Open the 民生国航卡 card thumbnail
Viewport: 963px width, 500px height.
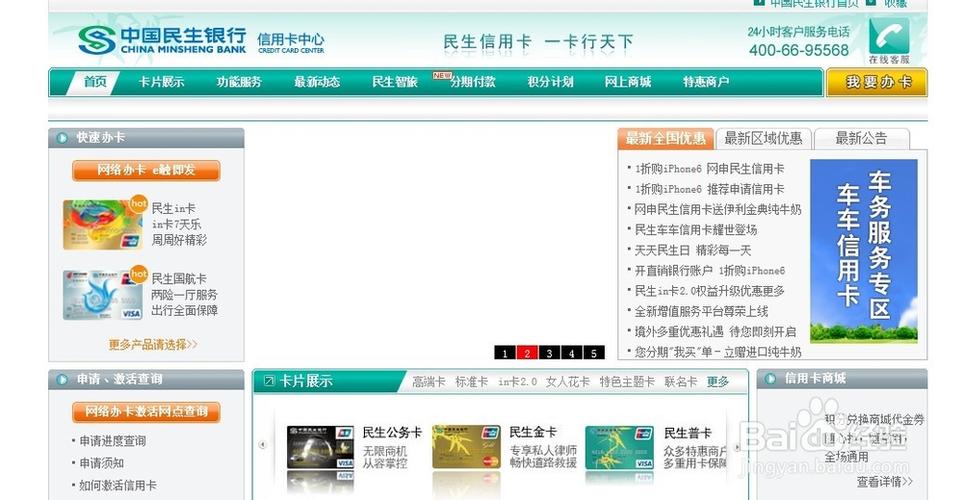103,295
